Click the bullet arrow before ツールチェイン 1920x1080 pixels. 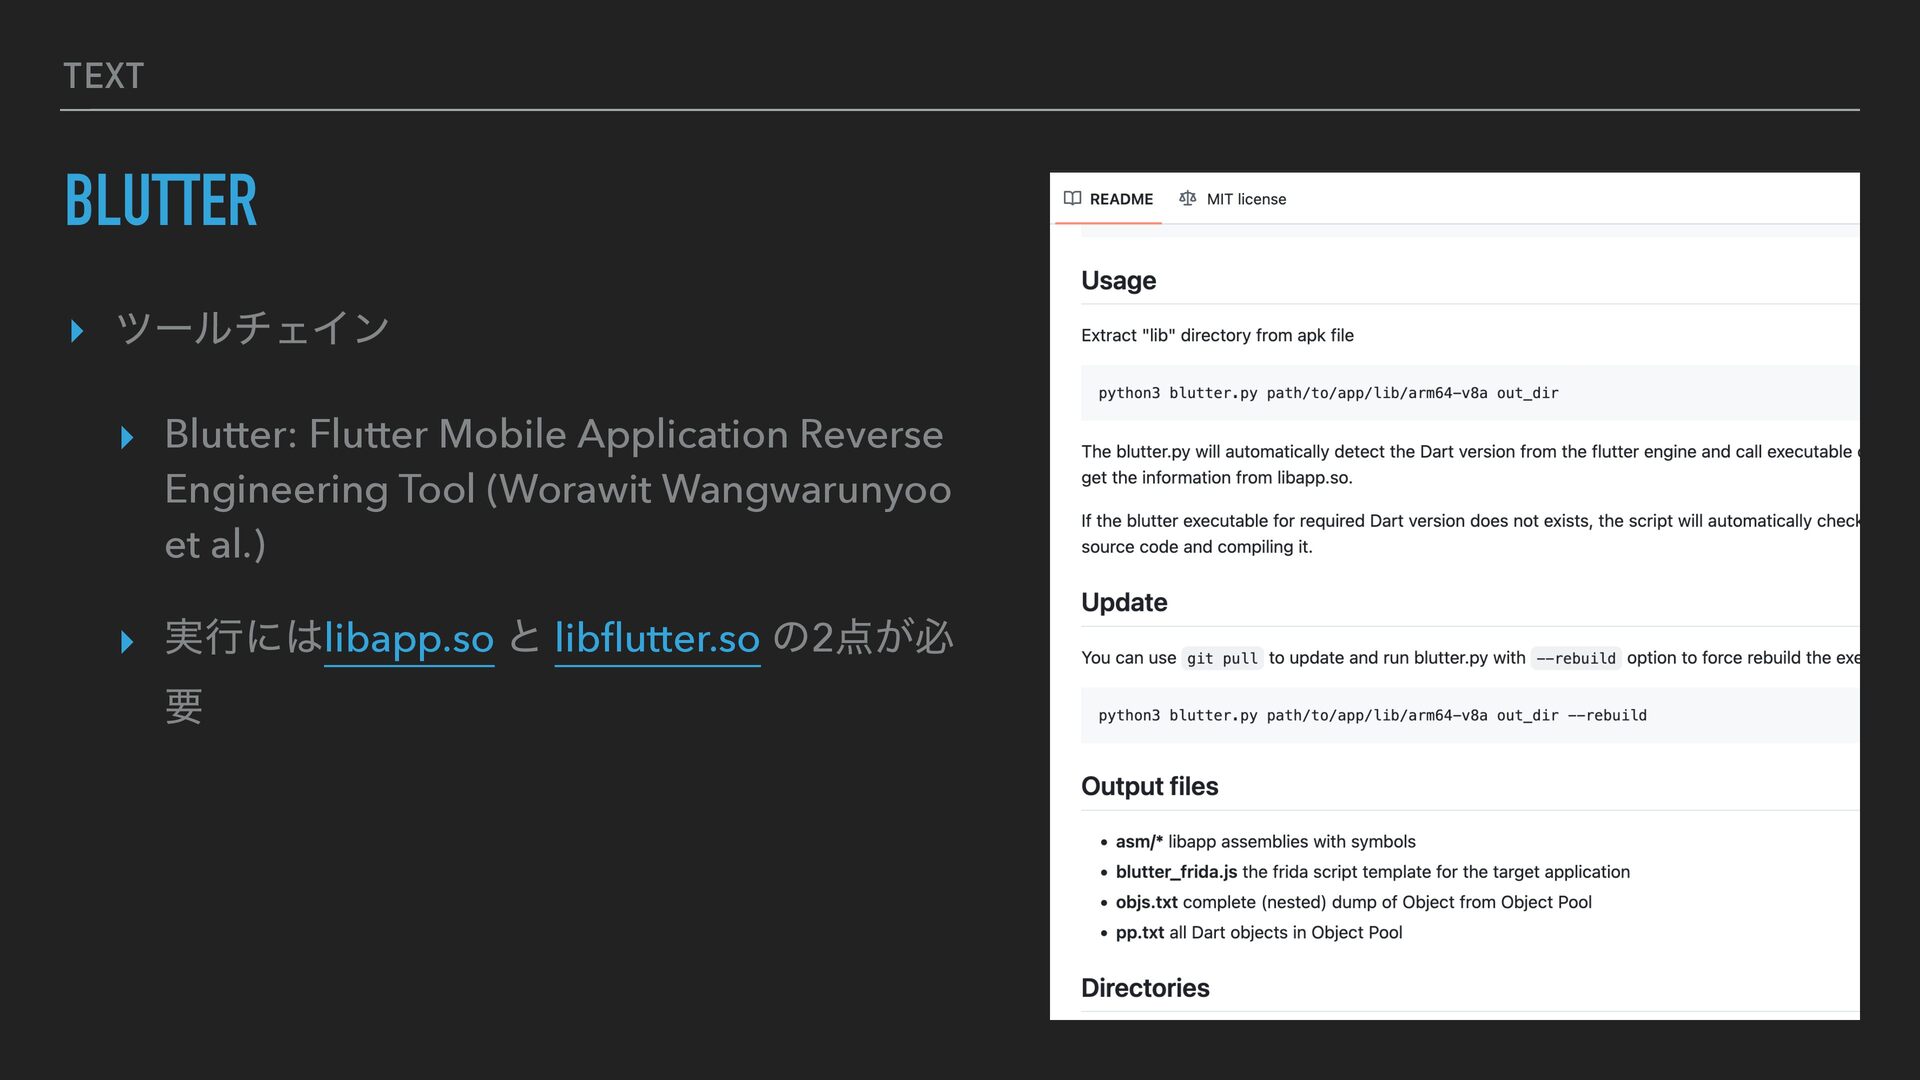click(x=77, y=331)
